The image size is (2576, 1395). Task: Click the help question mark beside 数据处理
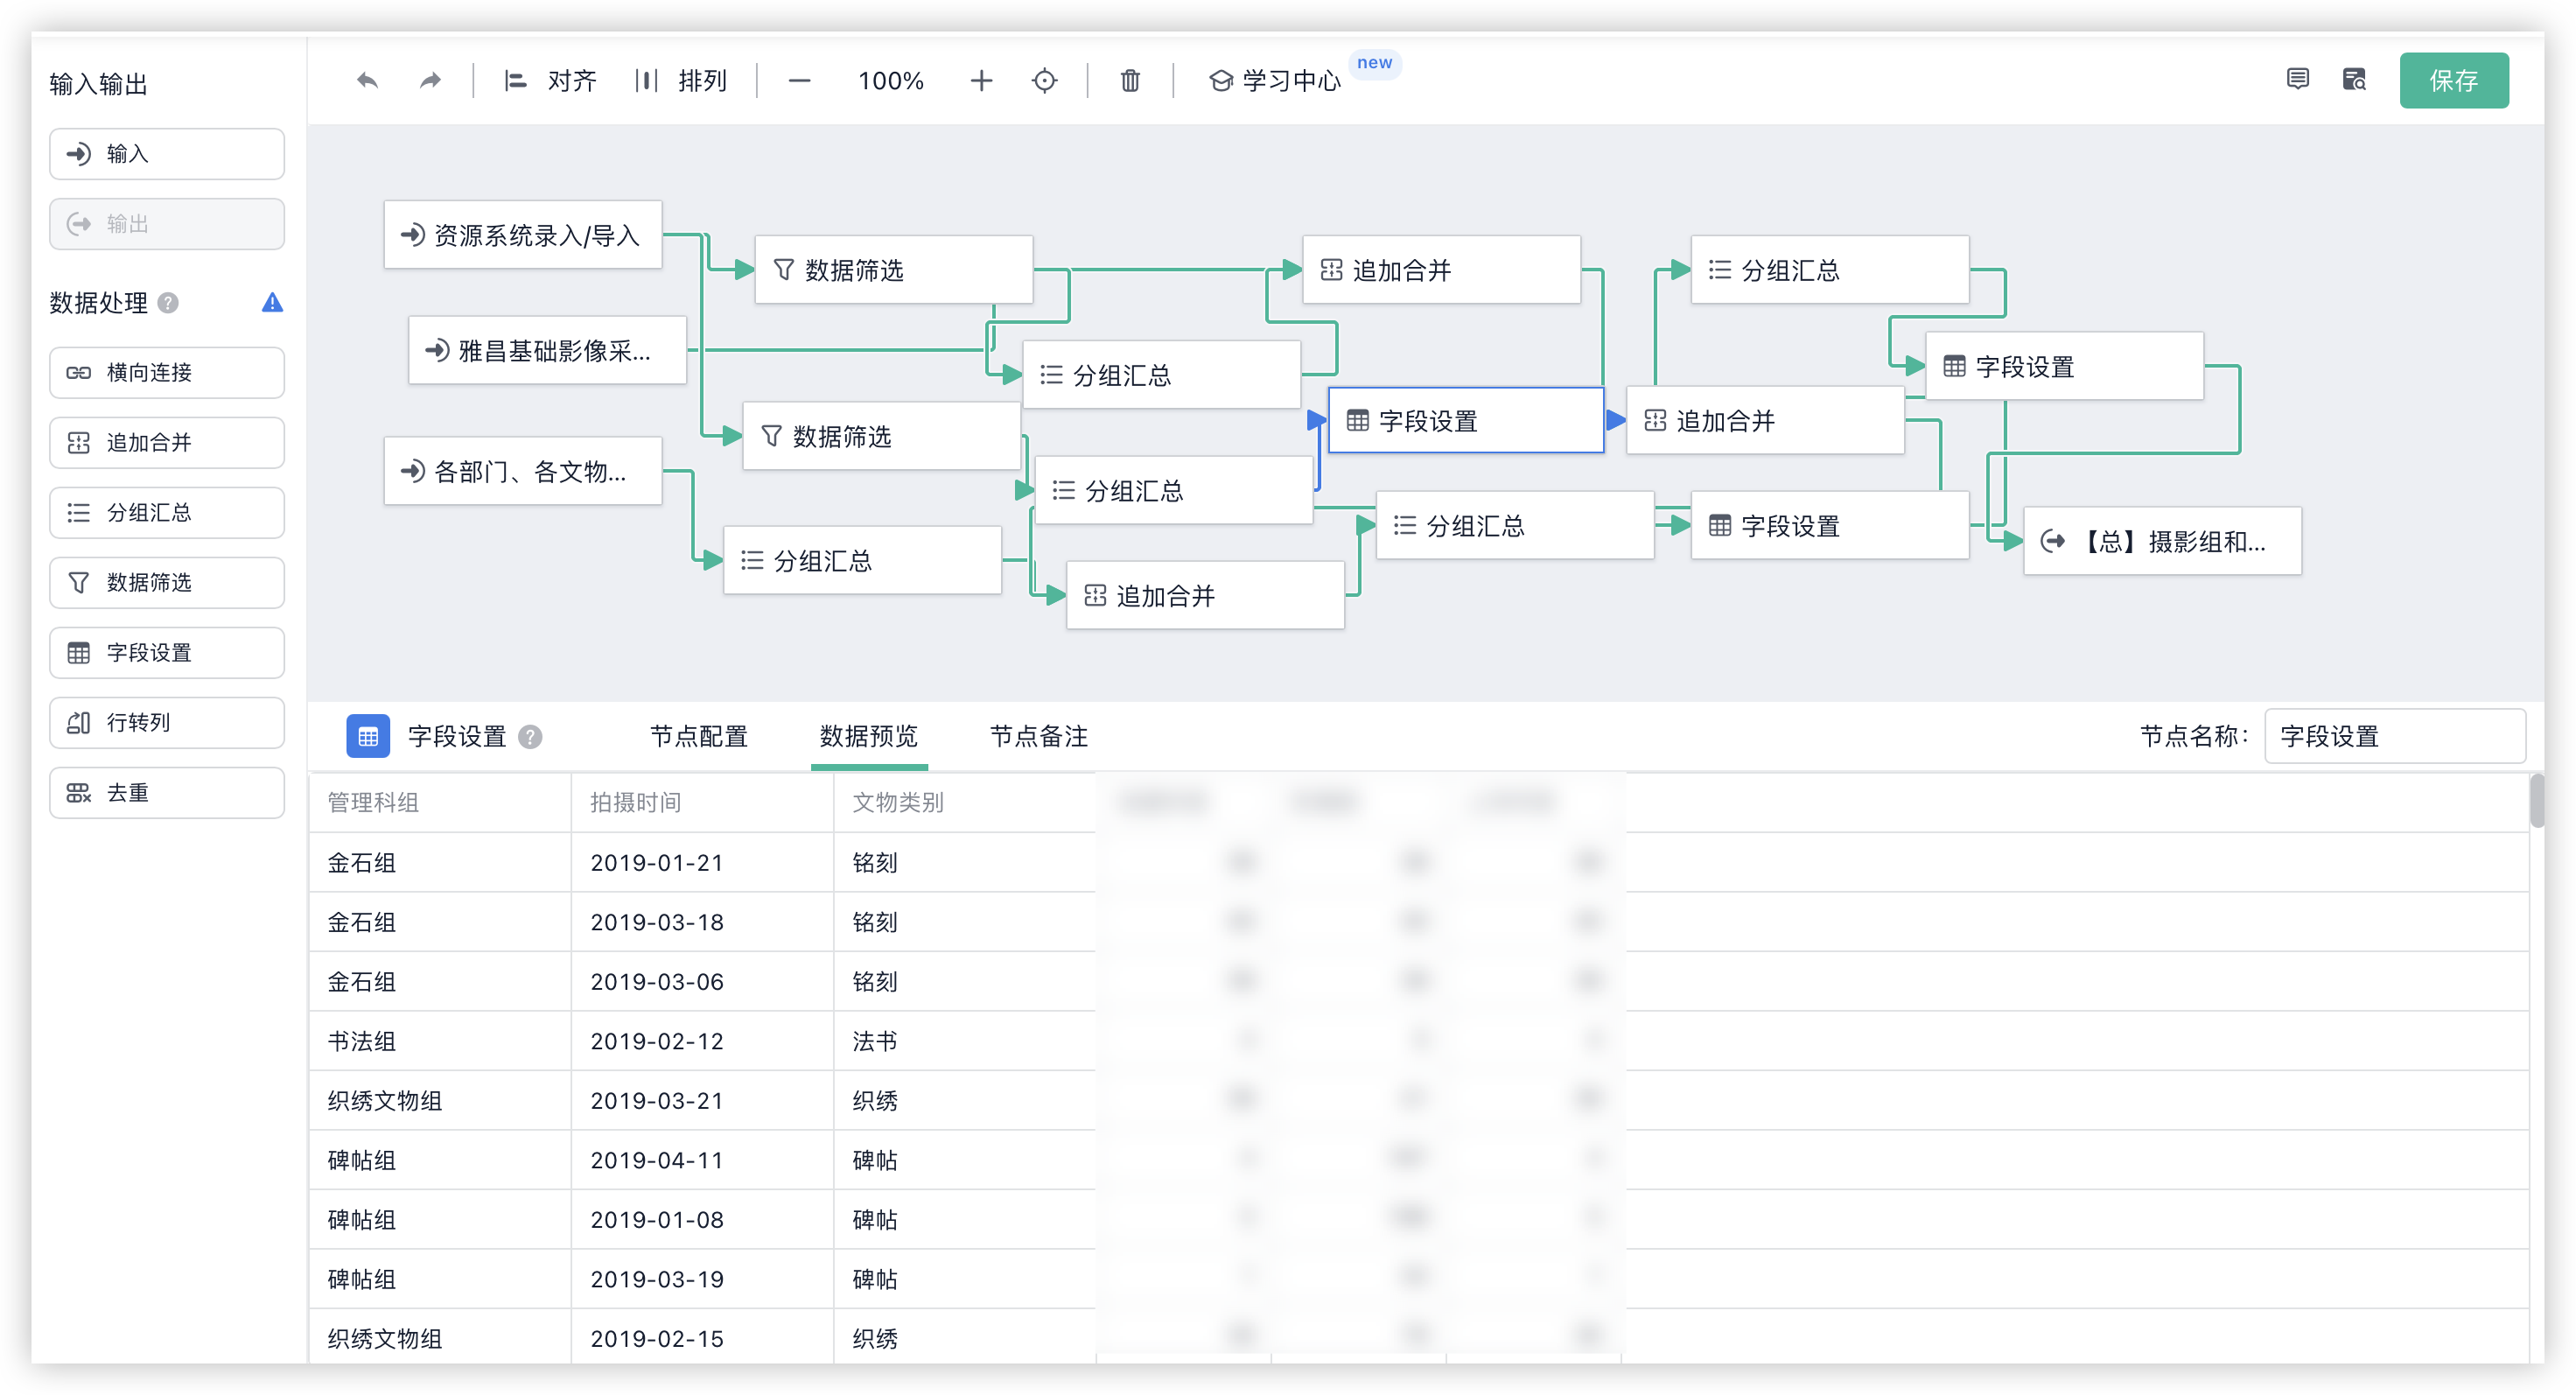pos(169,302)
